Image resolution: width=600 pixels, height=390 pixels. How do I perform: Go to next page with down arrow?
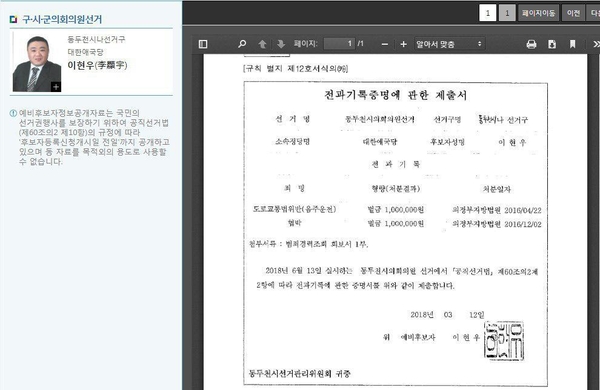(x=281, y=44)
